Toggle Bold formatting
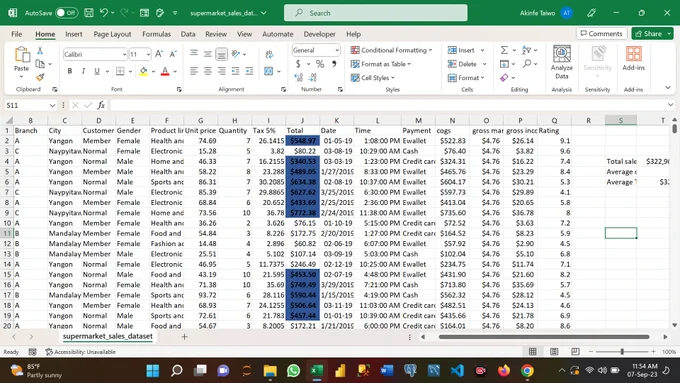680x383 pixels. click(69, 71)
